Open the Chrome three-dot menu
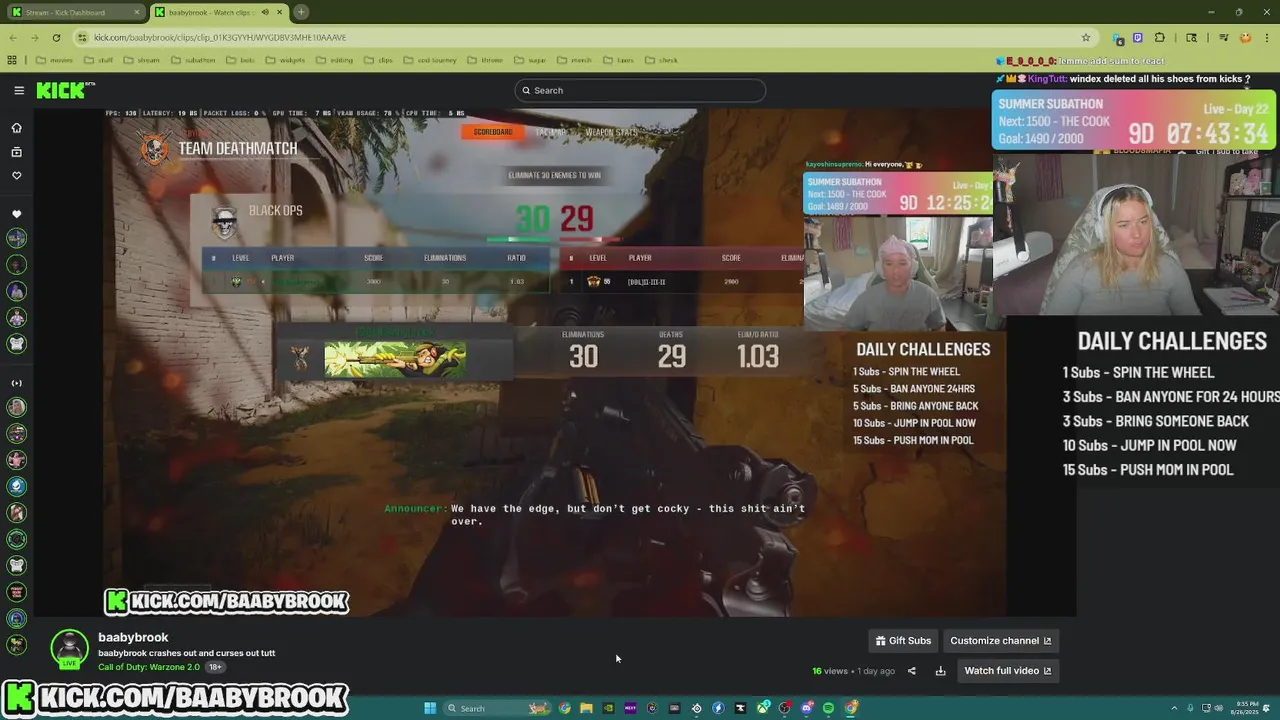 pos(1266,37)
